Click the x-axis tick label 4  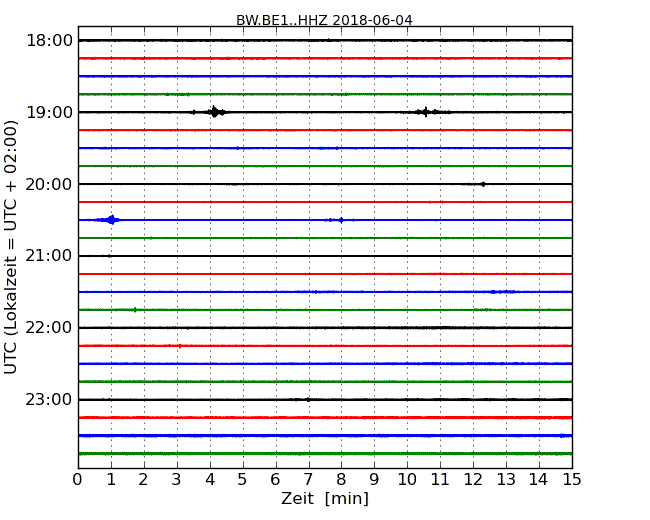click(210, 480)
